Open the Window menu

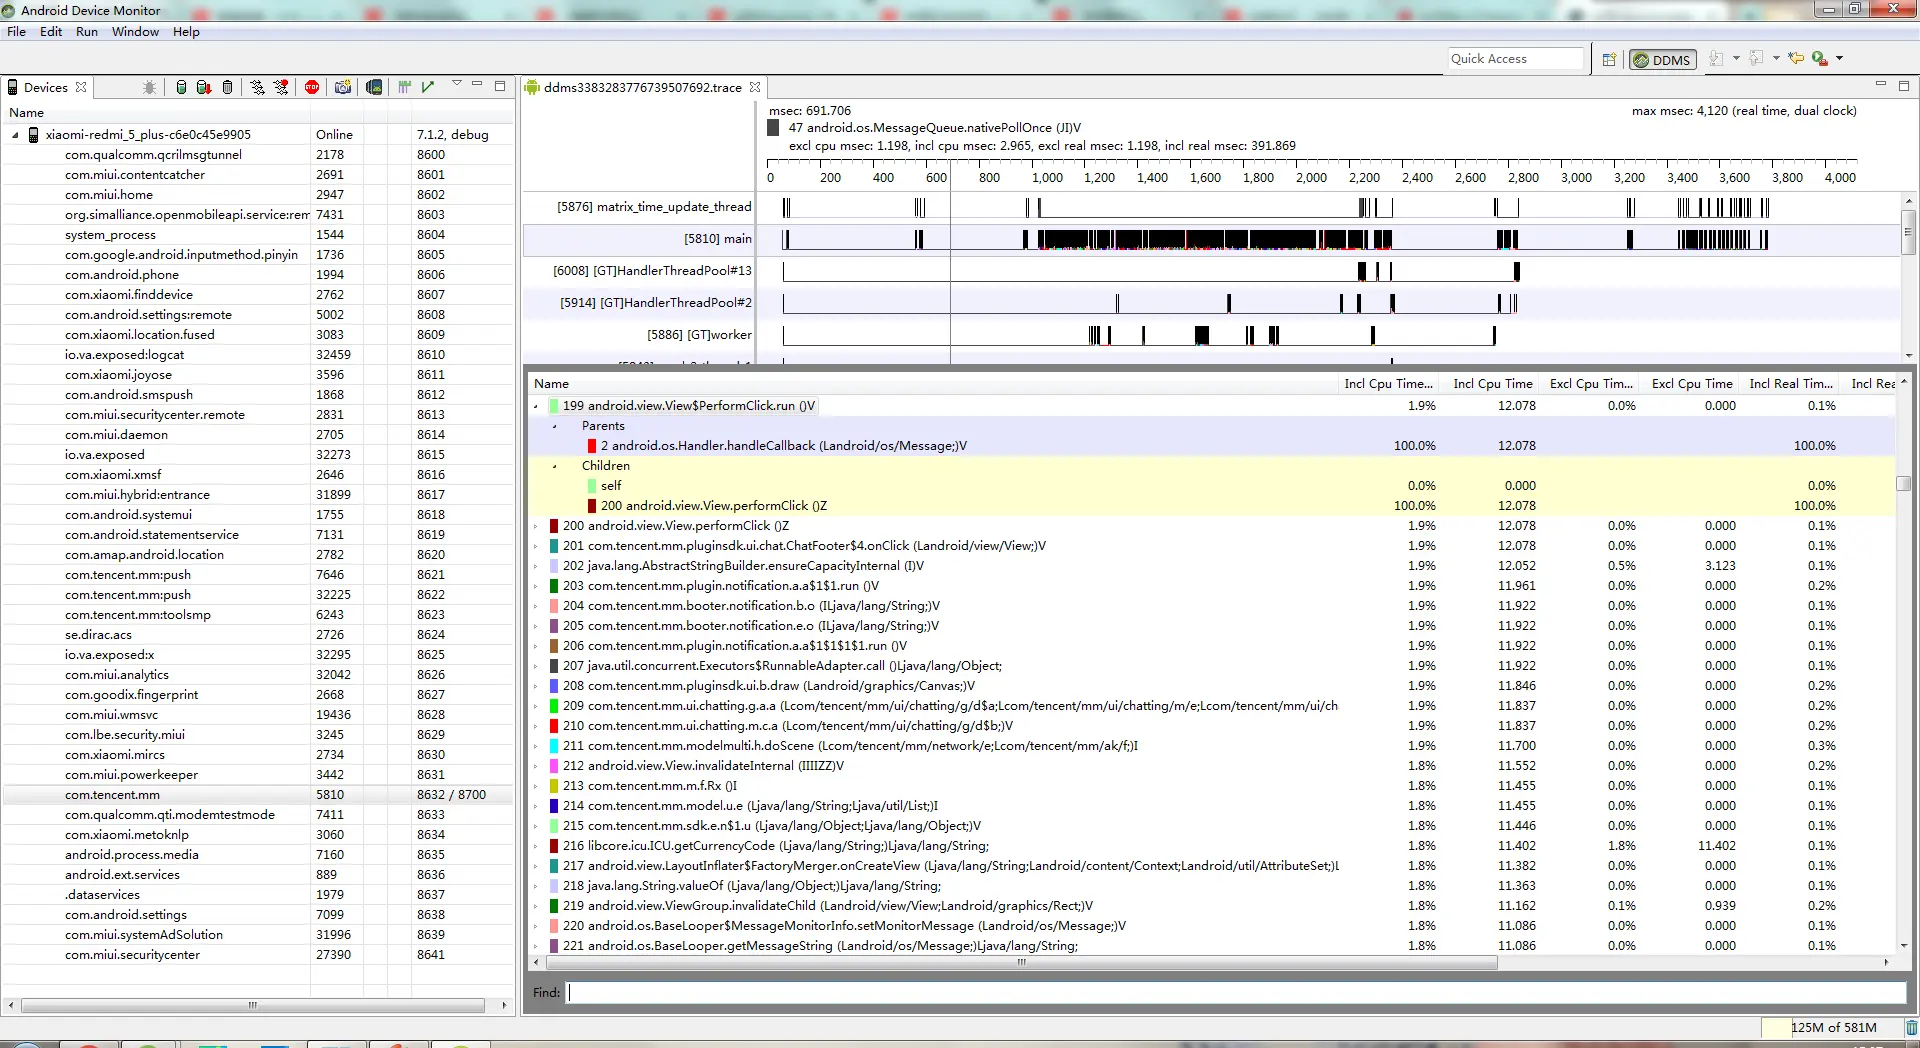(x=135, y=32)
